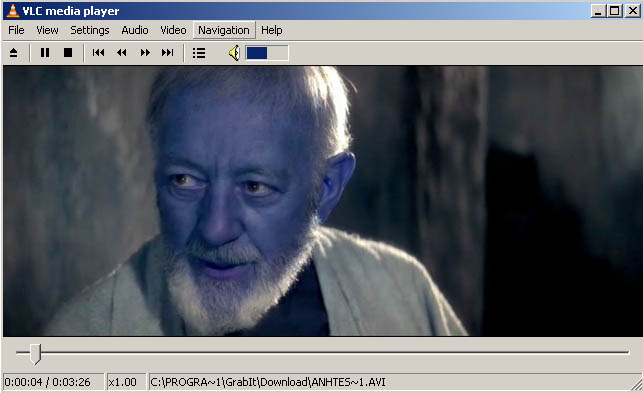The height and width of the screenshot is (393, 643).
Task: Rewind using the slower button
Action: (x=121, y=53)
